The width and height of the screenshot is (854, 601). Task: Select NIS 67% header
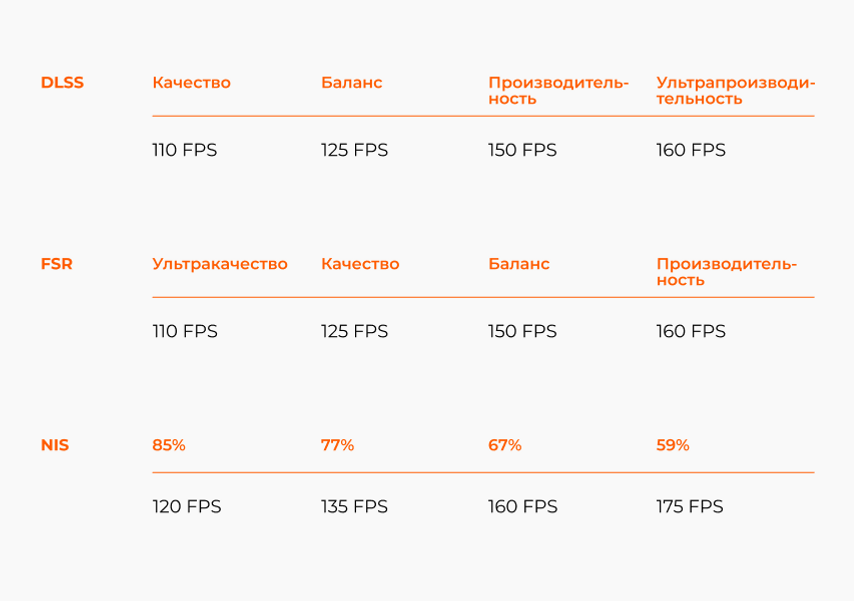(505, 445)
